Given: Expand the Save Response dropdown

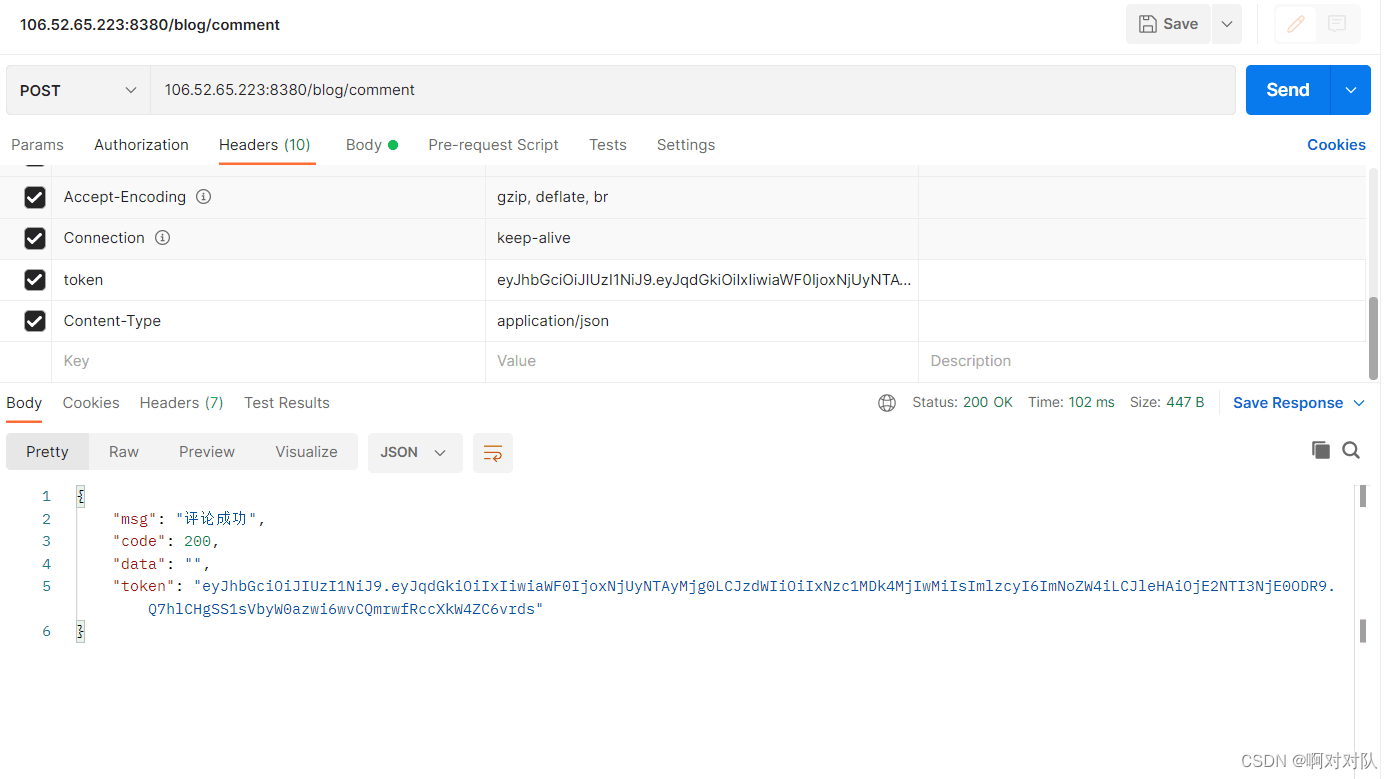Looking at the screenshot, I should click(x=1359, y=403).
